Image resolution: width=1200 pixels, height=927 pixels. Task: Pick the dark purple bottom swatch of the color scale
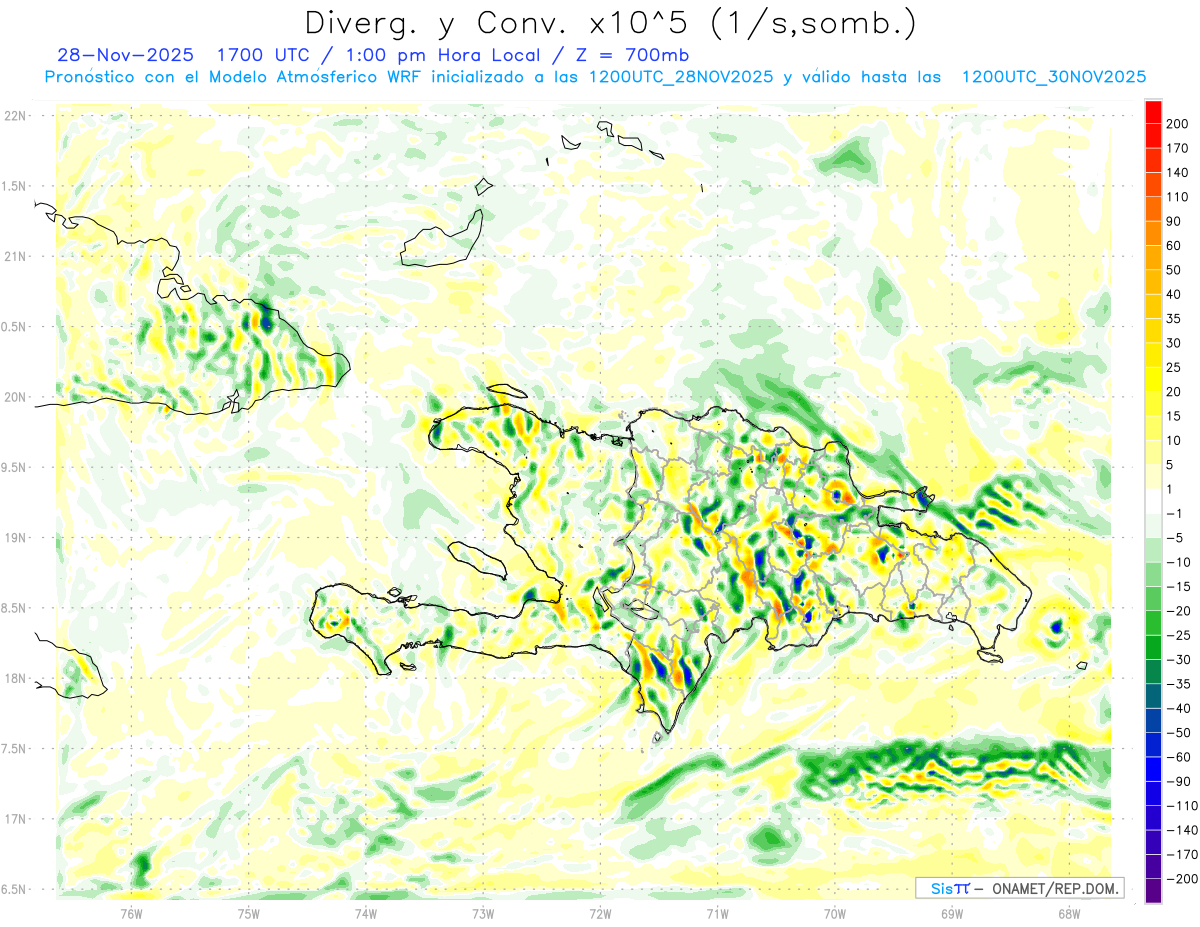point(1153,890)
